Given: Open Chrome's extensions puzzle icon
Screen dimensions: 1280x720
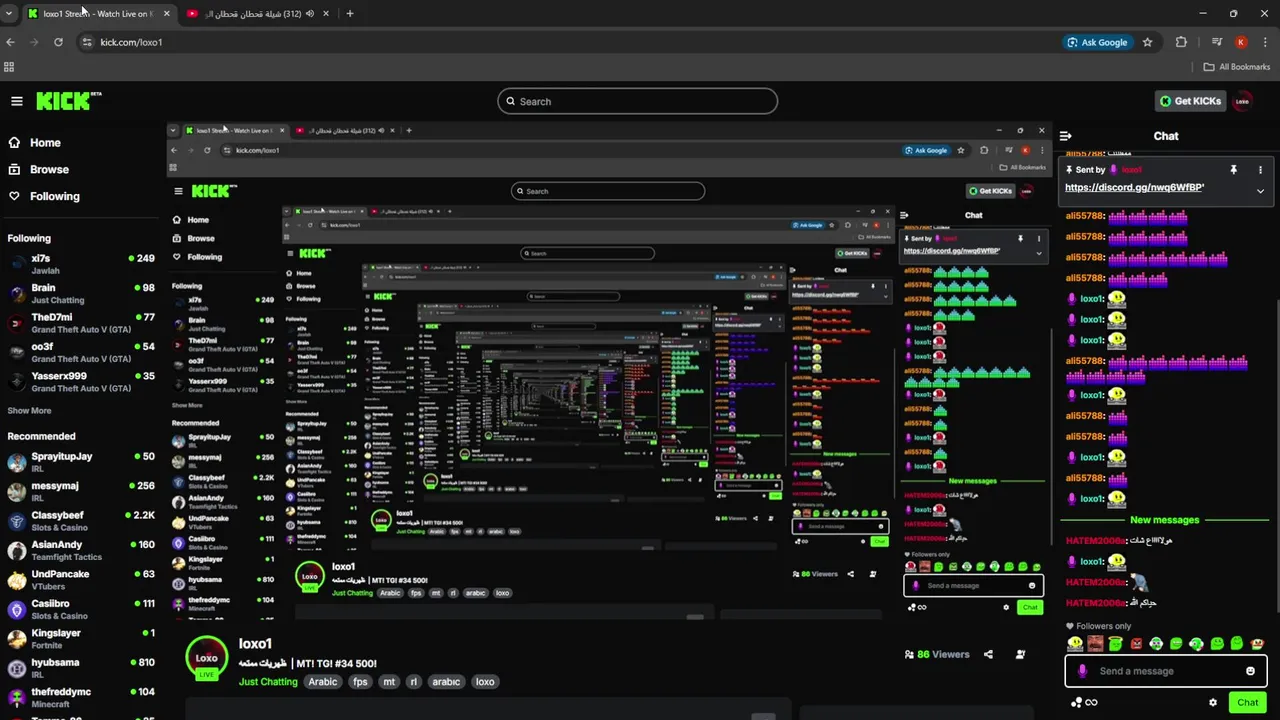Looking at the screenshot, I should [1181, 42].
